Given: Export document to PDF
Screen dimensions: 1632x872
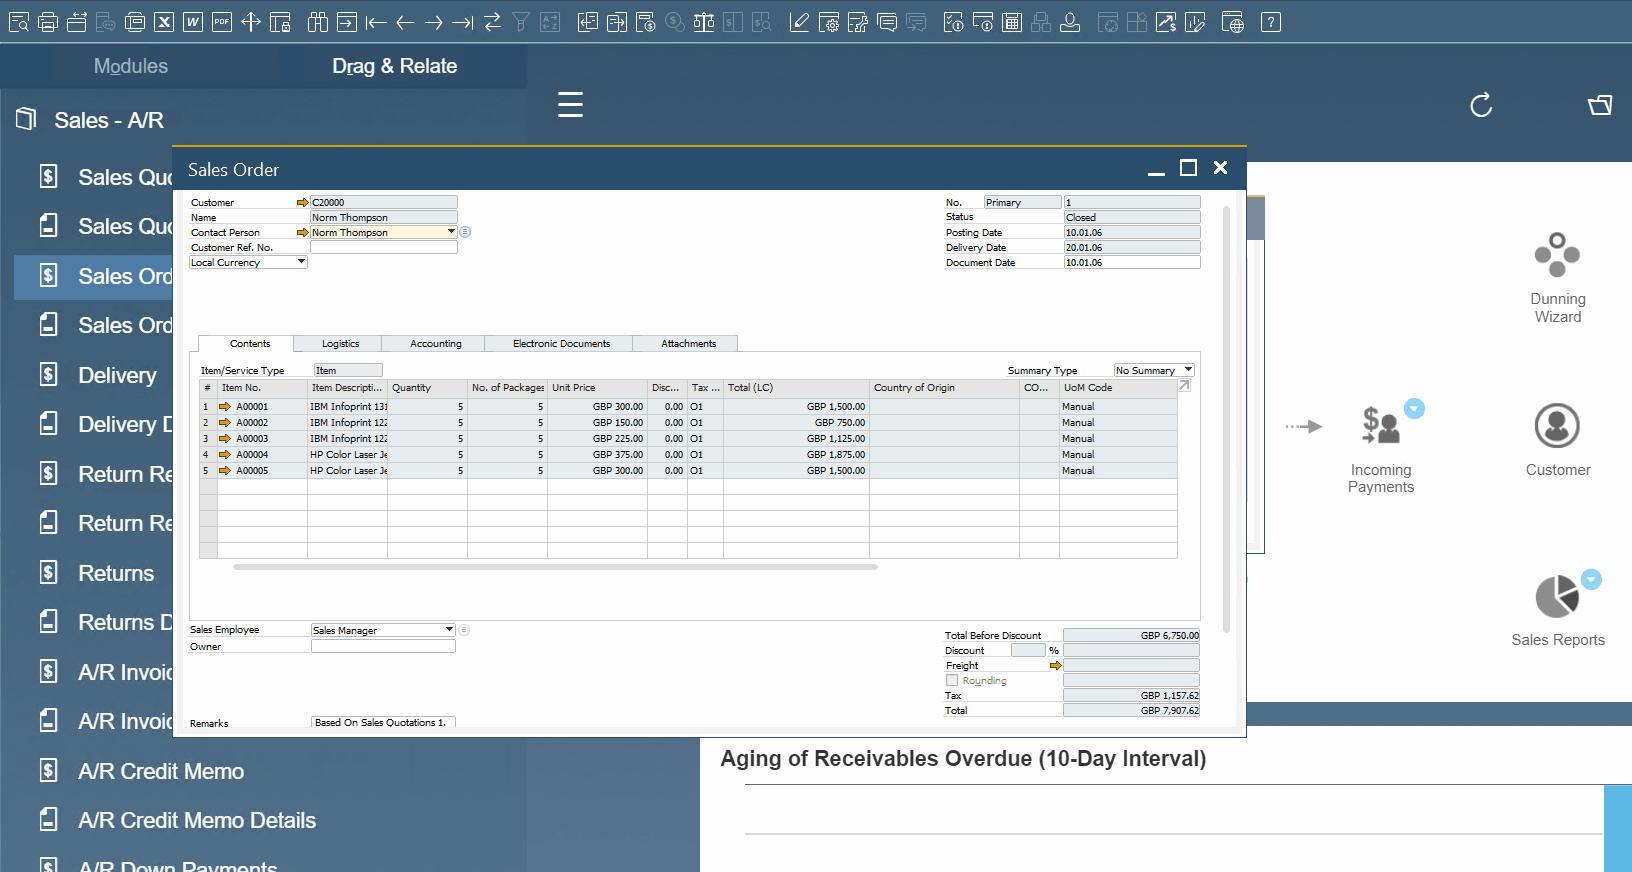Looking at the screenshot, I should (x=222, y=22).
